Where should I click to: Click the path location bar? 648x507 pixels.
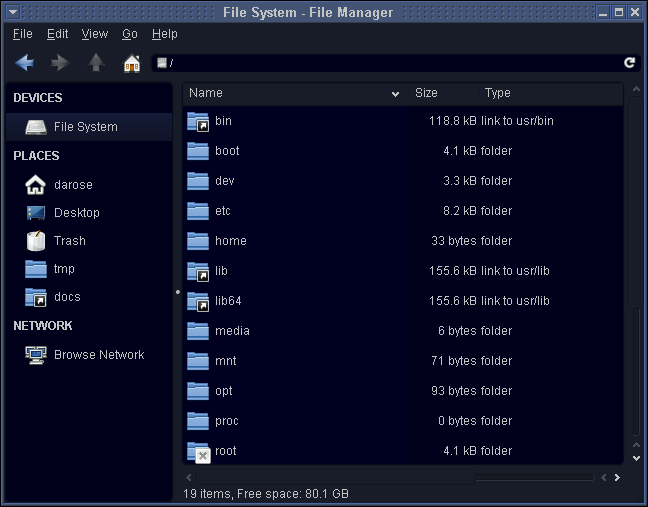point(390,63)
